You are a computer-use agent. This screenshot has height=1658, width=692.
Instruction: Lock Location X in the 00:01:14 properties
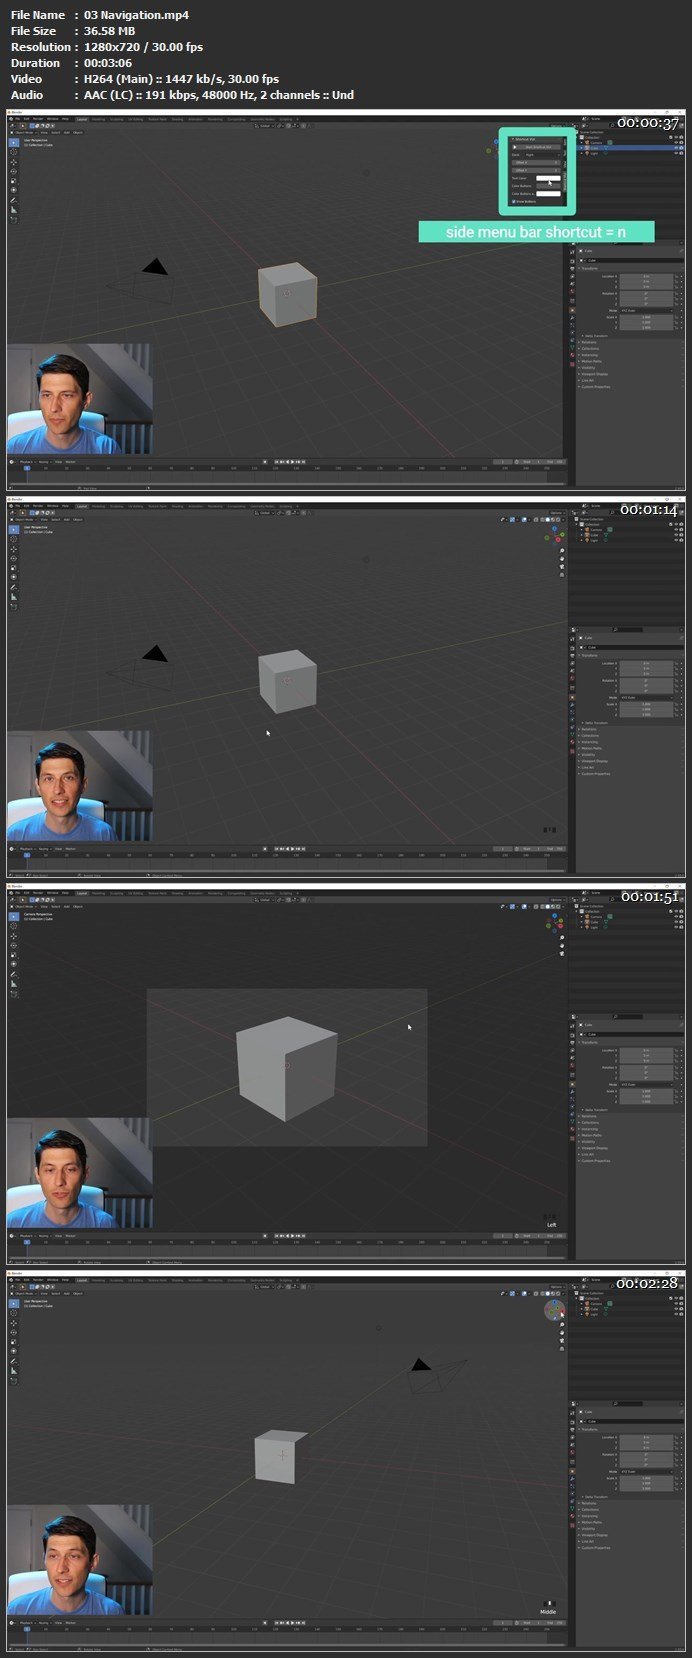(676, 663)
